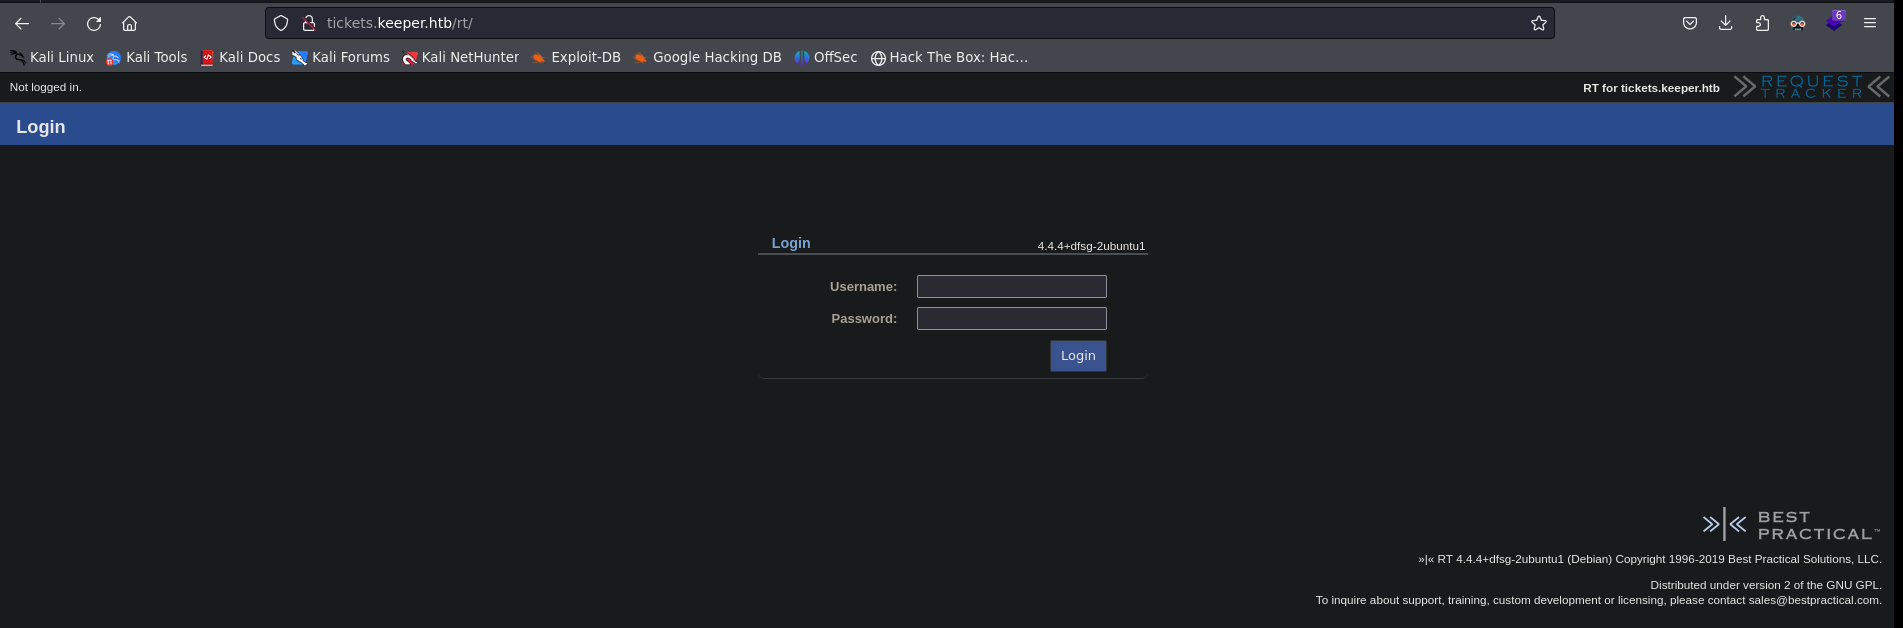Open the Firefox hamburger menu
Image resolution: width=1903 pixels, height=628 pixels.
click(x=1869, y=23)
